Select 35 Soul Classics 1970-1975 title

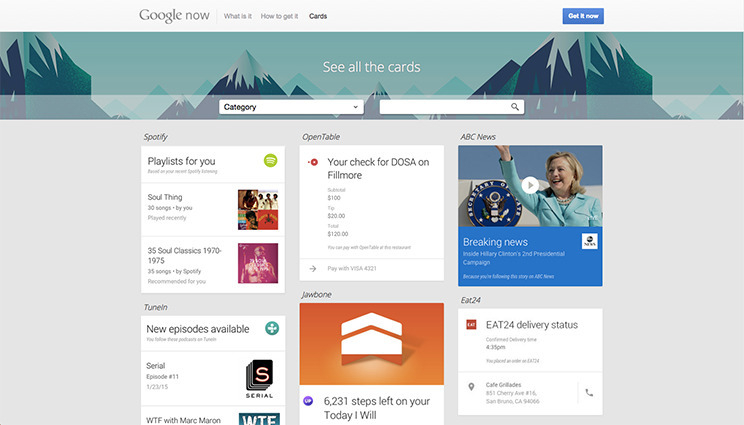click(x=185, y=255)
